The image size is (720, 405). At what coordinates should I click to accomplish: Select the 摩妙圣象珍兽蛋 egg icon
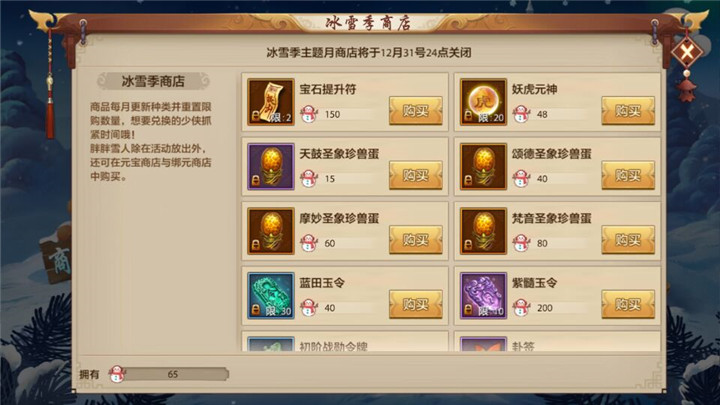270,231
